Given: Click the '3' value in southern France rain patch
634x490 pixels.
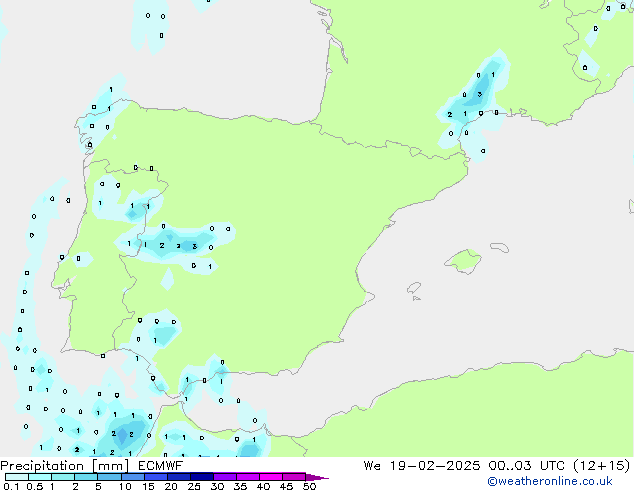Looking at the screenshot, I should (480, 94).
